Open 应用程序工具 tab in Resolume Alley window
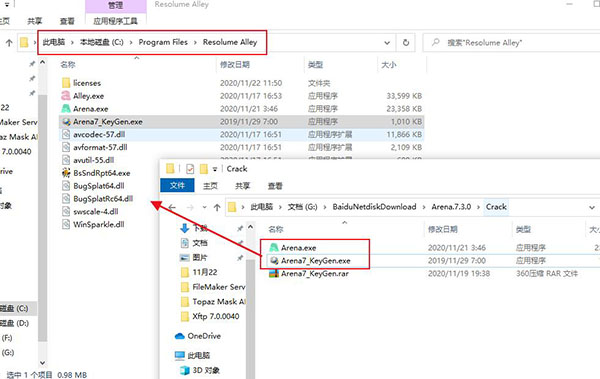600x379 pixels. [116, 21]
